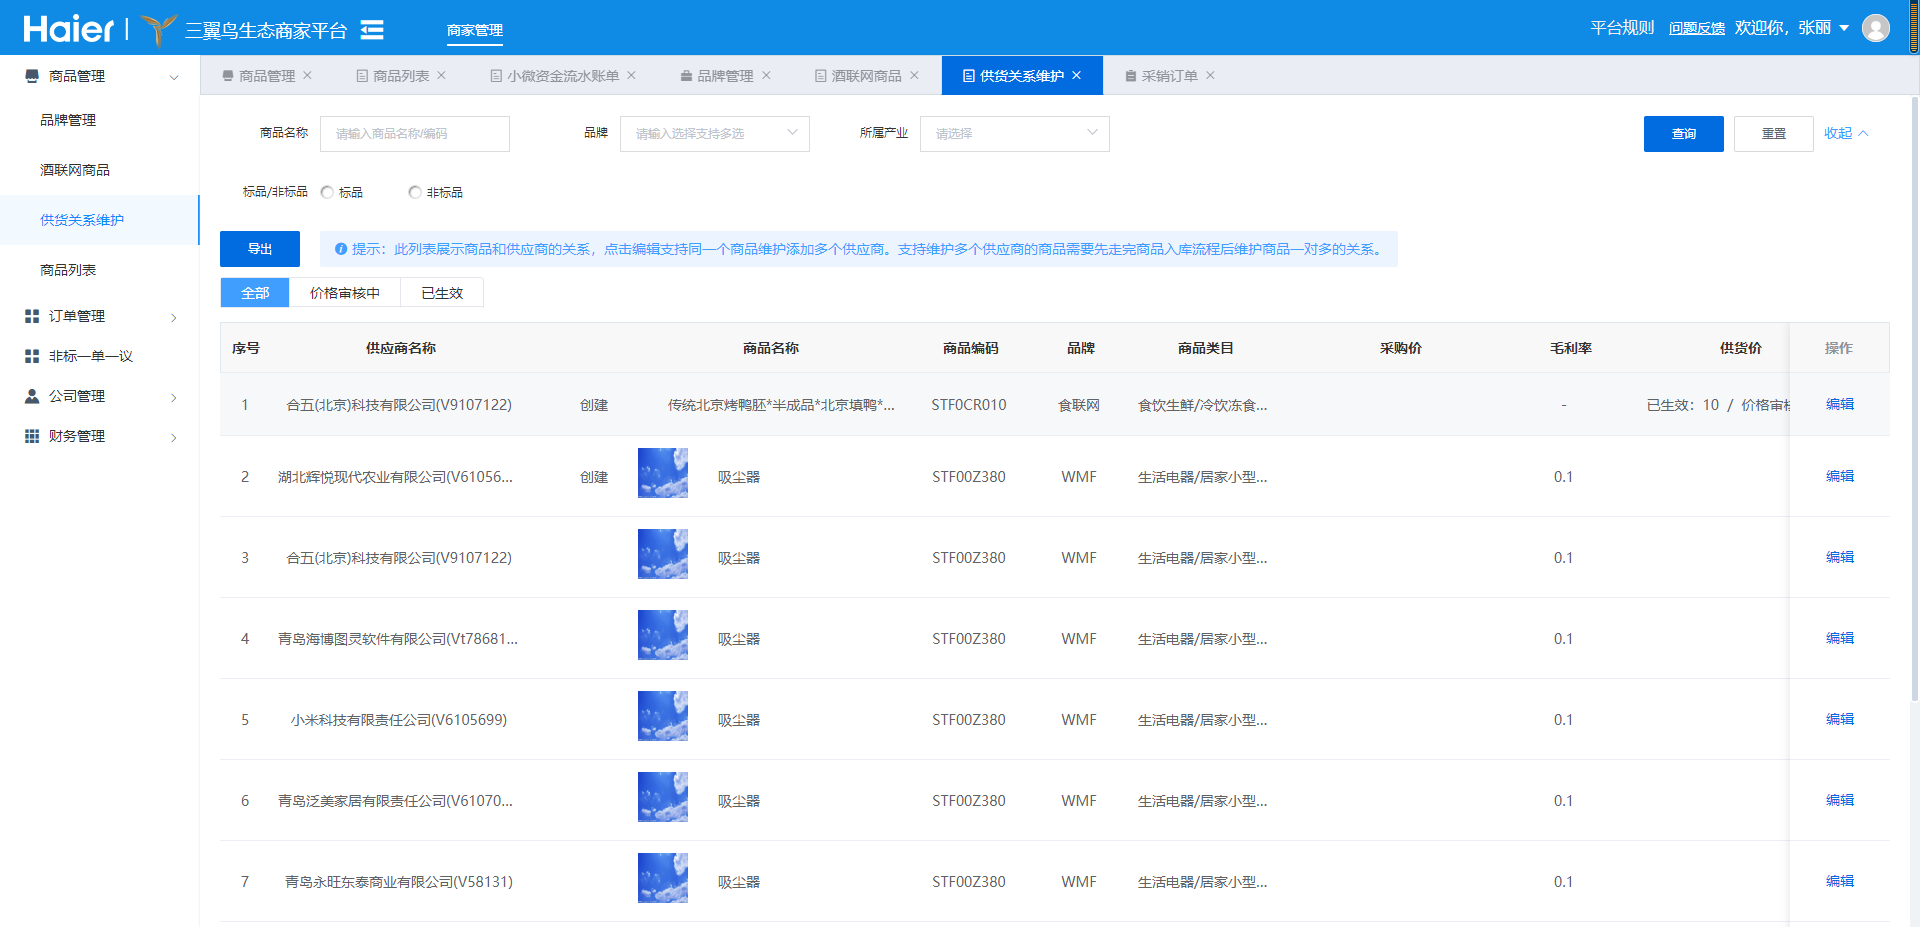Open product thumbnail in row 2

coord(663,473)
